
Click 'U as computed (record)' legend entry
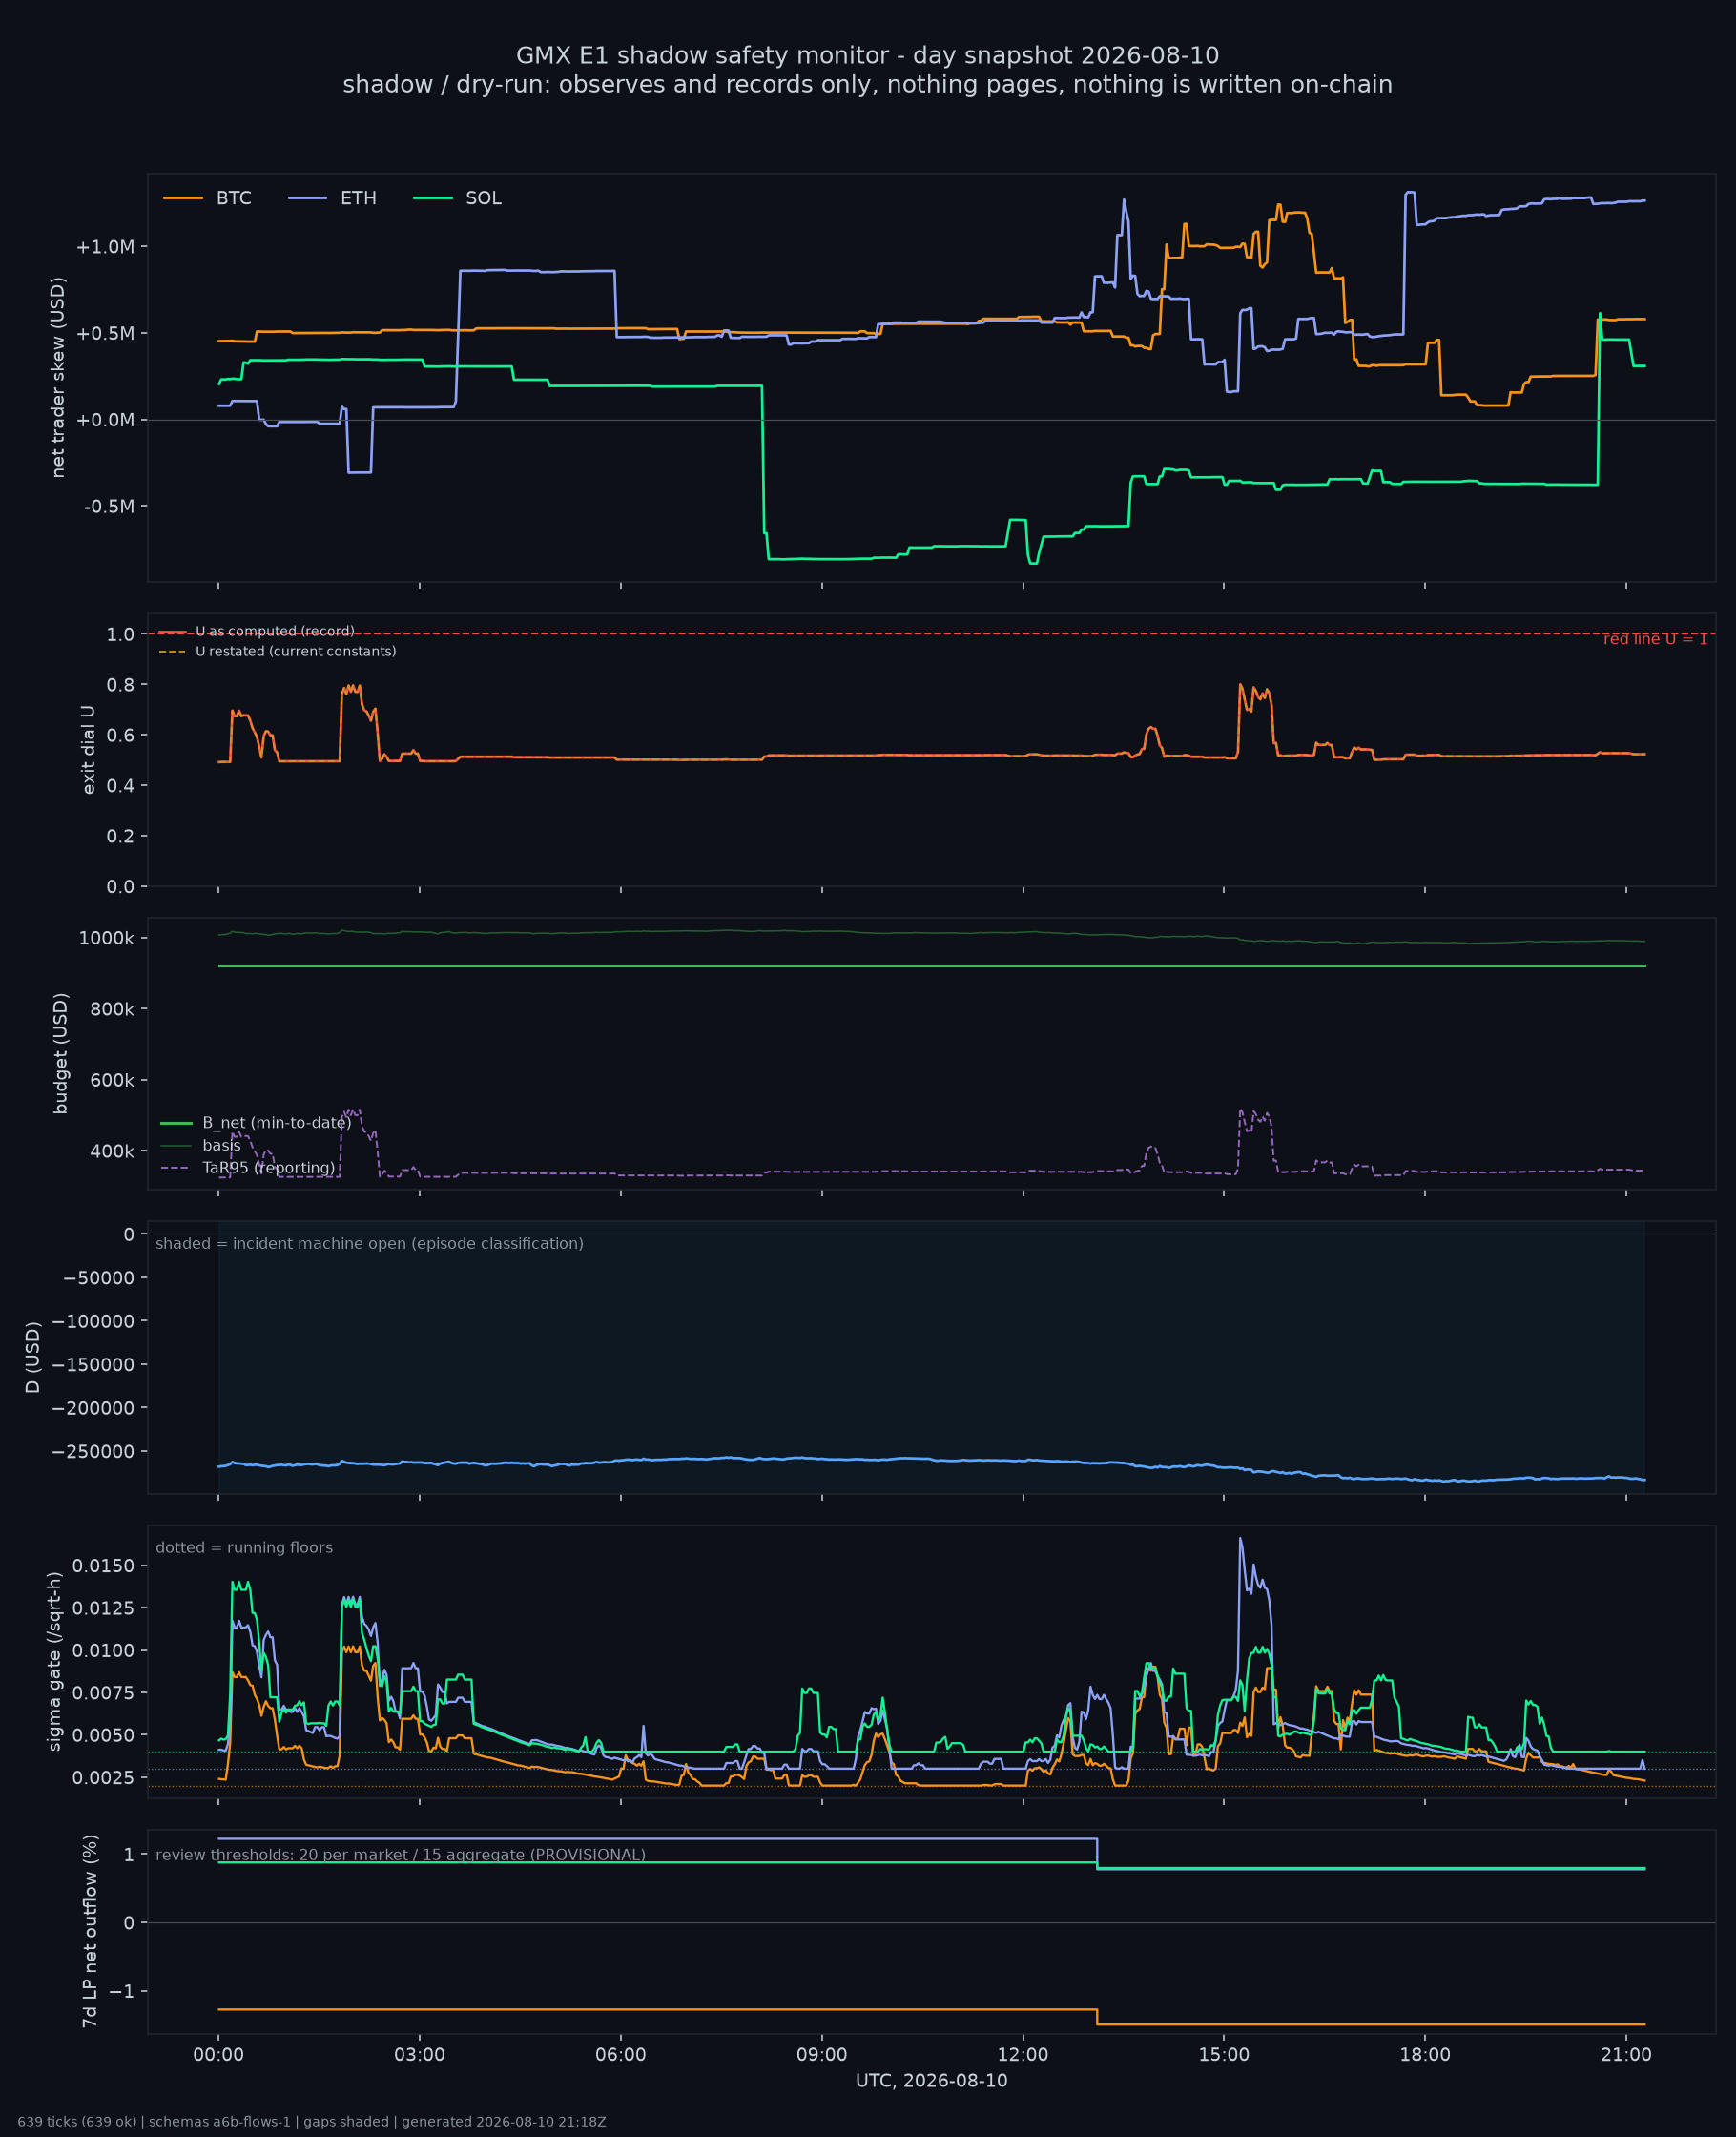(x=275, y=631)
